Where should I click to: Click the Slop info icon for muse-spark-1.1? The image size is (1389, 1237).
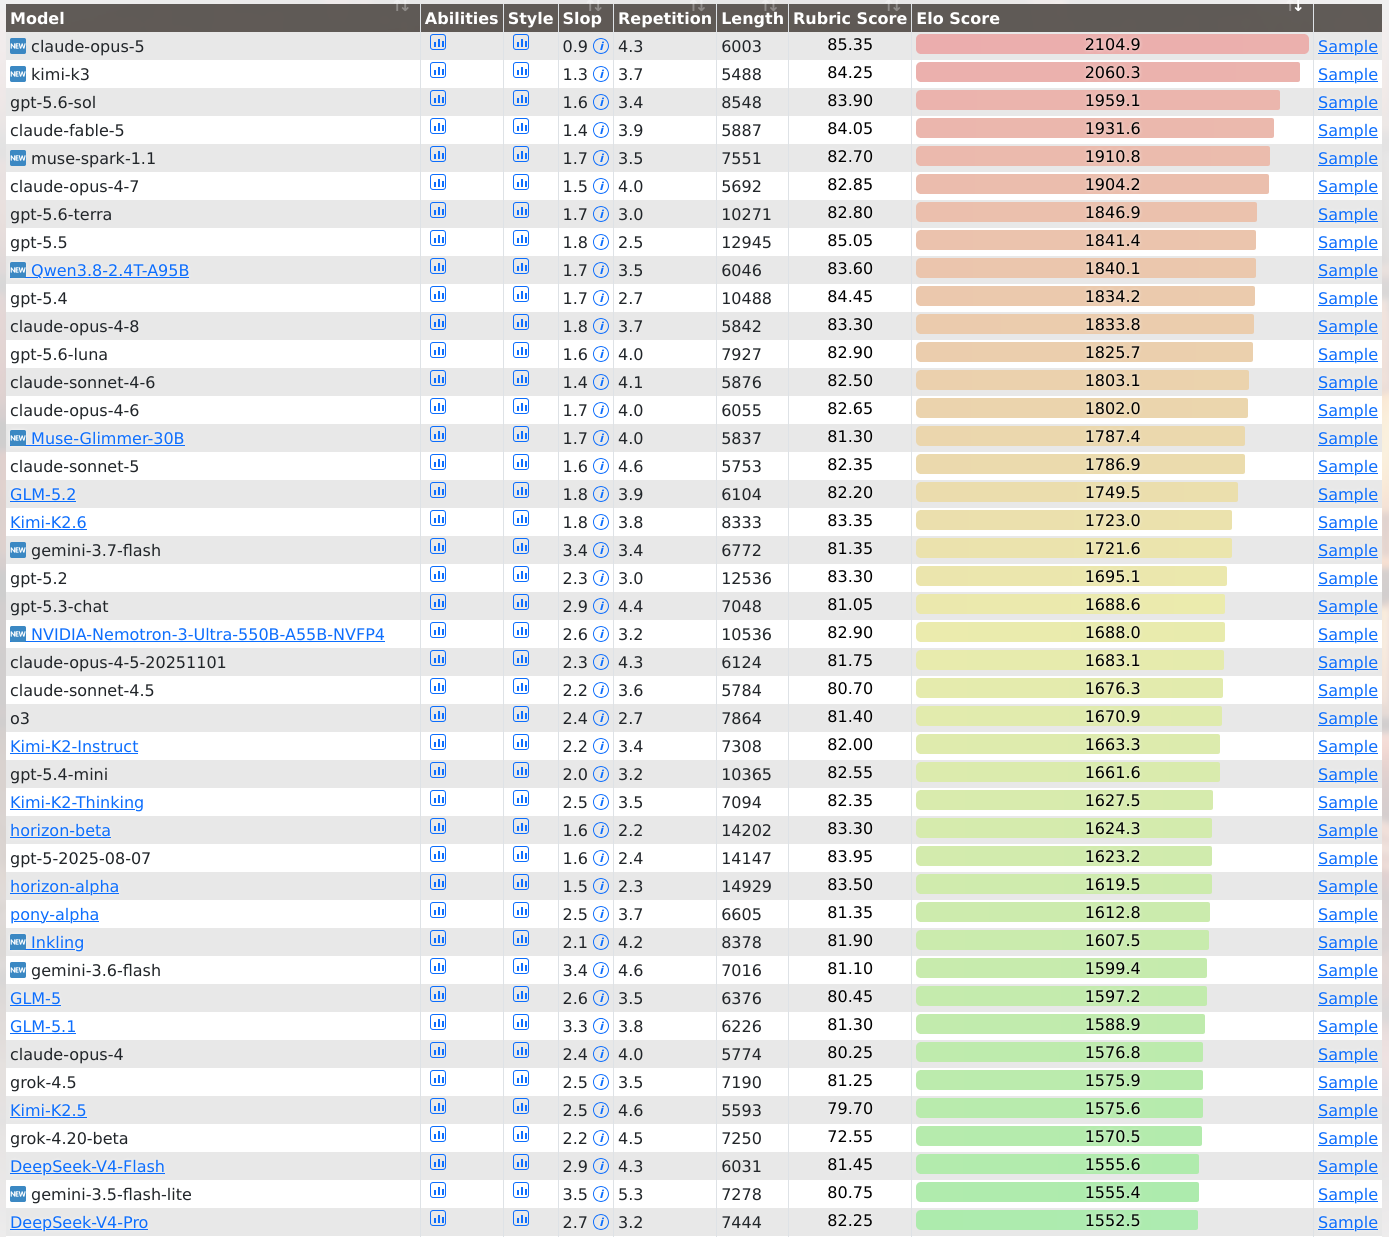click(601, 158)
